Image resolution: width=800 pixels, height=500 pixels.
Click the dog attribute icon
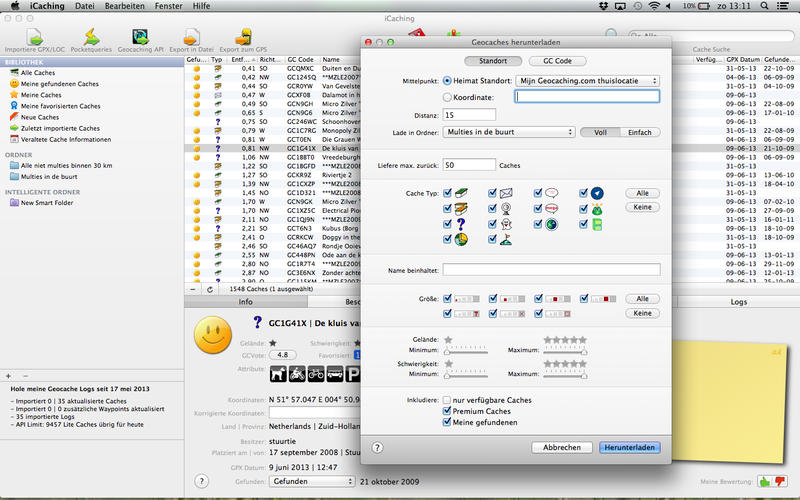coord(278,374)
